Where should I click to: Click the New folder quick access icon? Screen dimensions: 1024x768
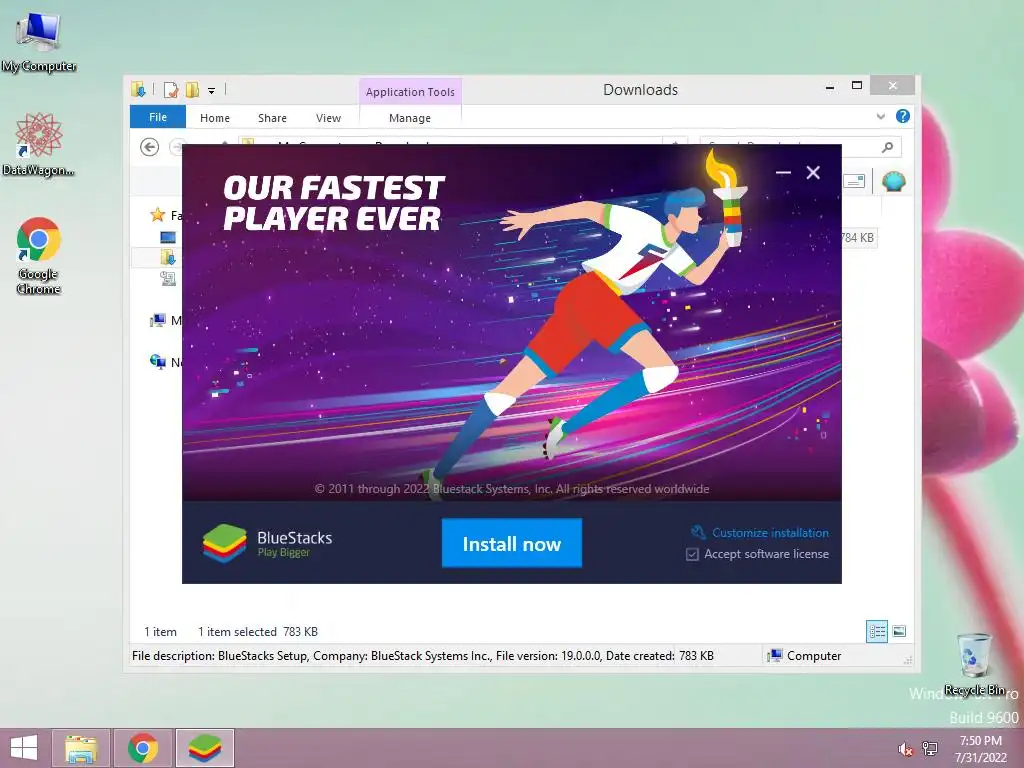pyautogui.click(x=192, y=90)
